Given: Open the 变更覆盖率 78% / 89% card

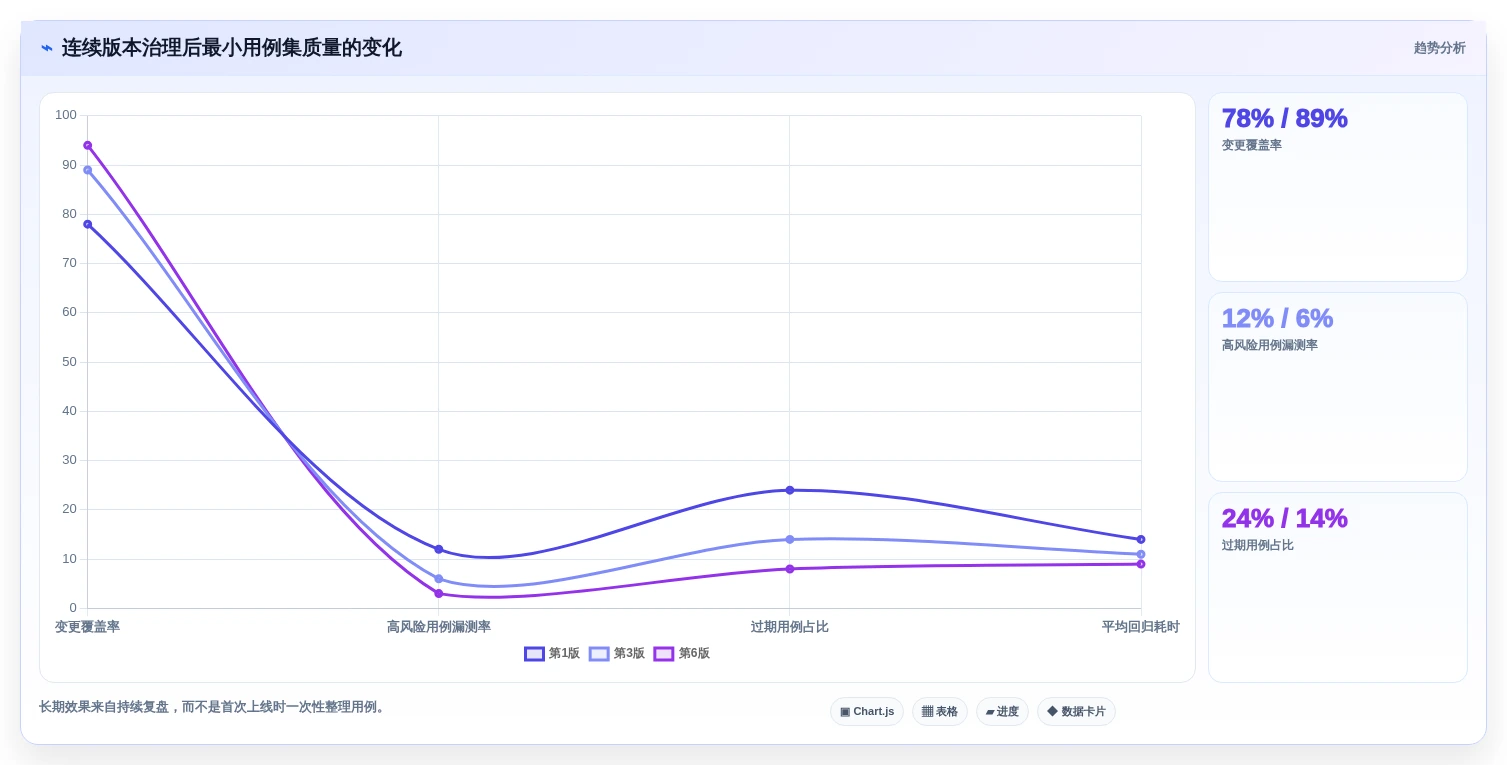Looking at the screenshot, I should [x=1338, y=187].
